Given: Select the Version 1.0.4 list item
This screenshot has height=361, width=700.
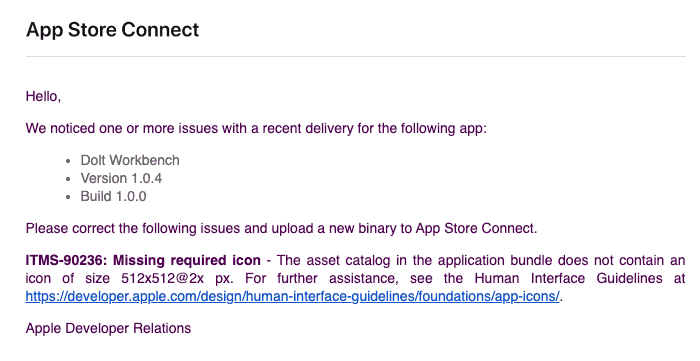Looking at the screenshot, I should [121, 178].
